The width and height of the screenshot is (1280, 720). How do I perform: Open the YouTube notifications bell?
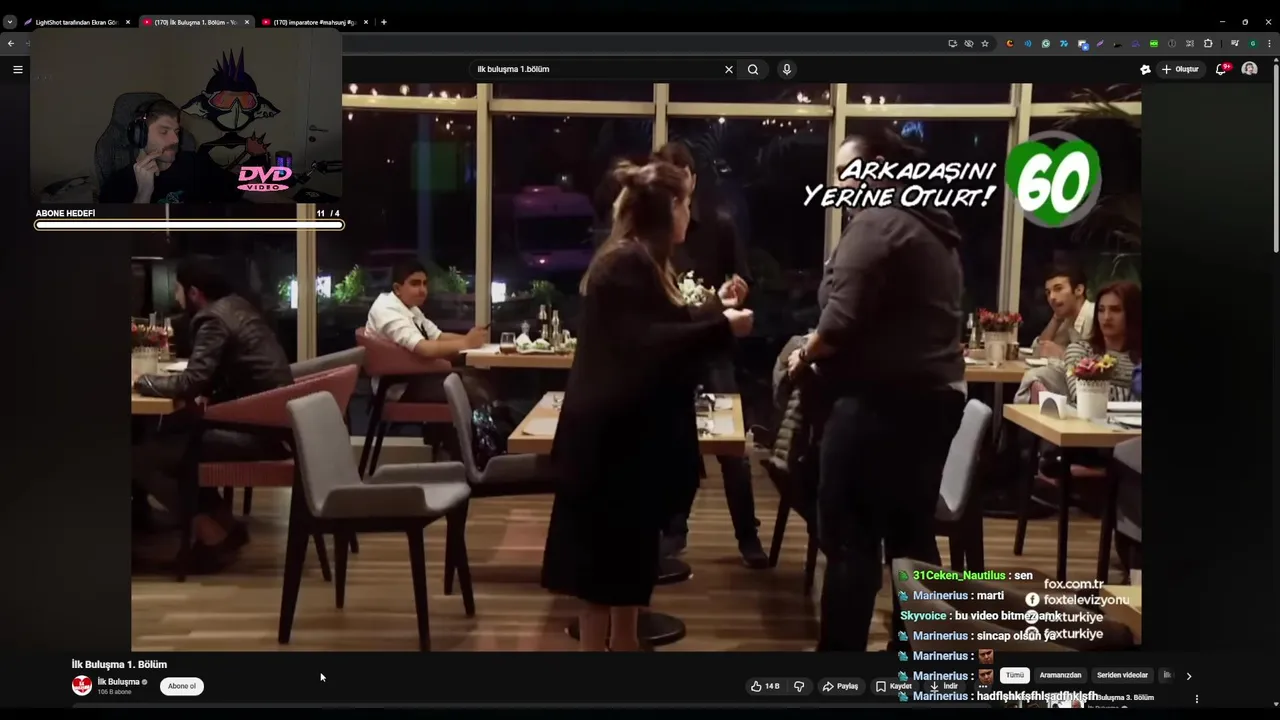pyautogui.click(x=1223, y=69)
